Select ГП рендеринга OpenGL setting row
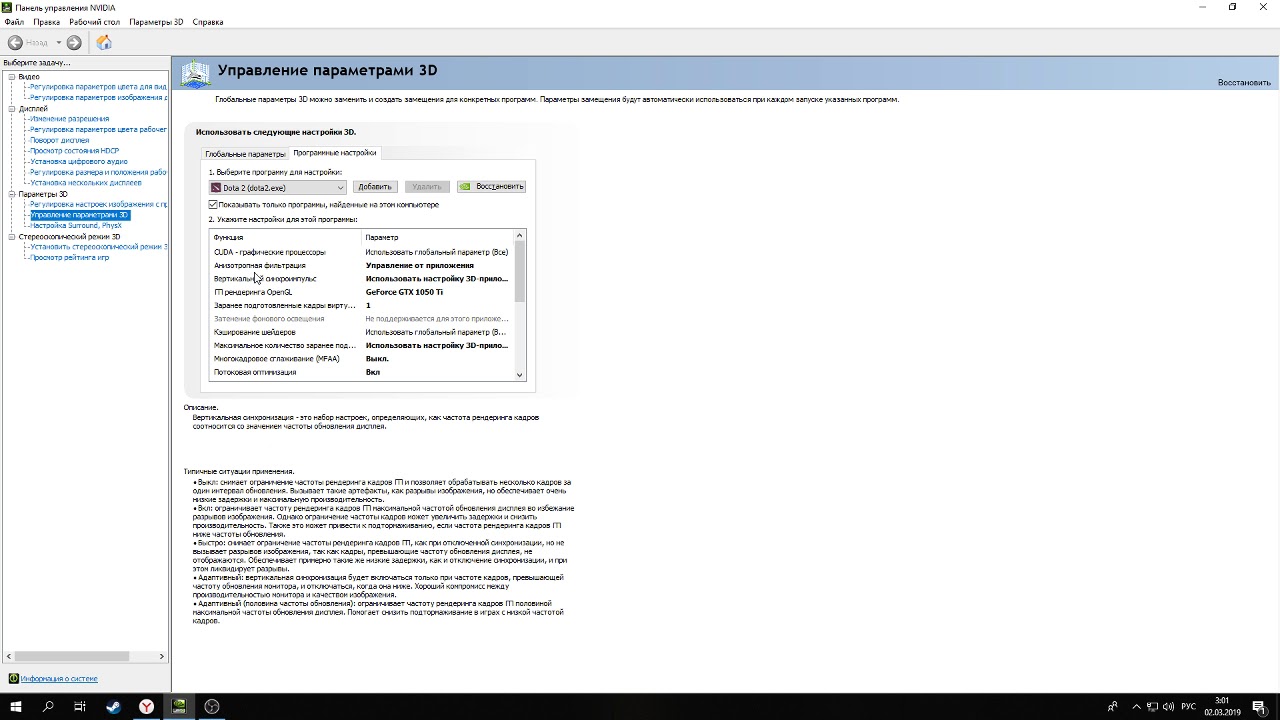This screenshot has width=1280, height=720. click(x=361, y=292)
